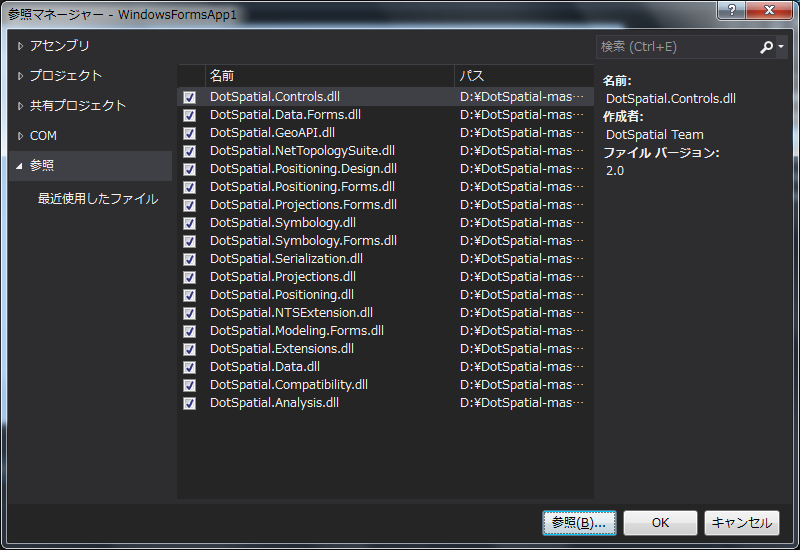Sort by 名前 column header
Viewport: 800px width, 550px height.
[330, 76]
